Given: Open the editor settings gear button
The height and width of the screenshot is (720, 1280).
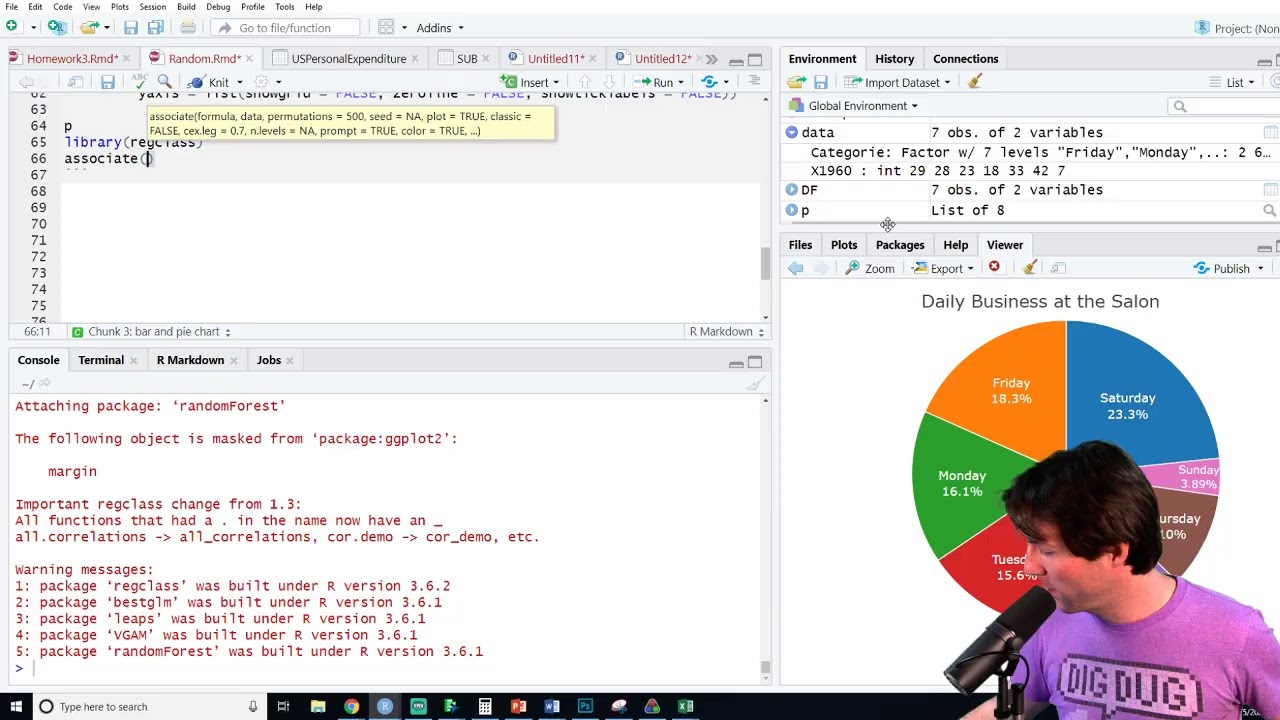Looking at the screenshot, I should click(x=262, y=82).
